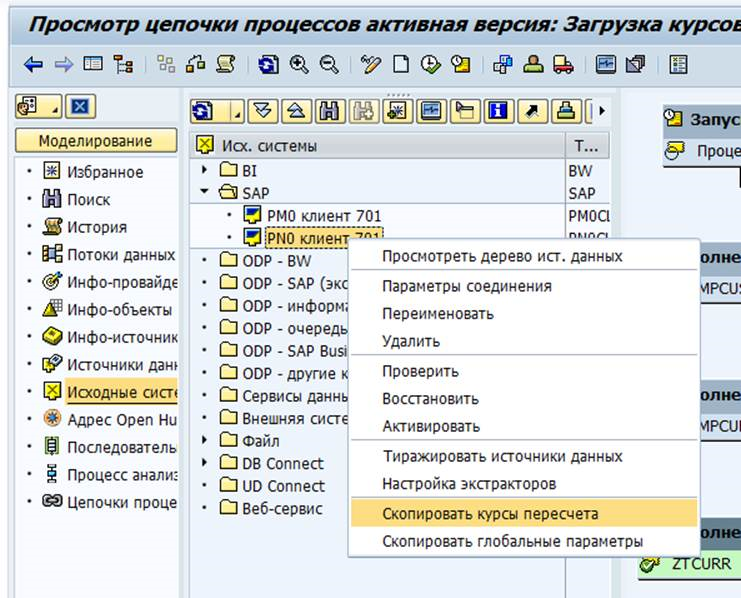Screen dimensions: 741x598
Task: Expand the DB Connect folder node
Action: coord(204,462)
